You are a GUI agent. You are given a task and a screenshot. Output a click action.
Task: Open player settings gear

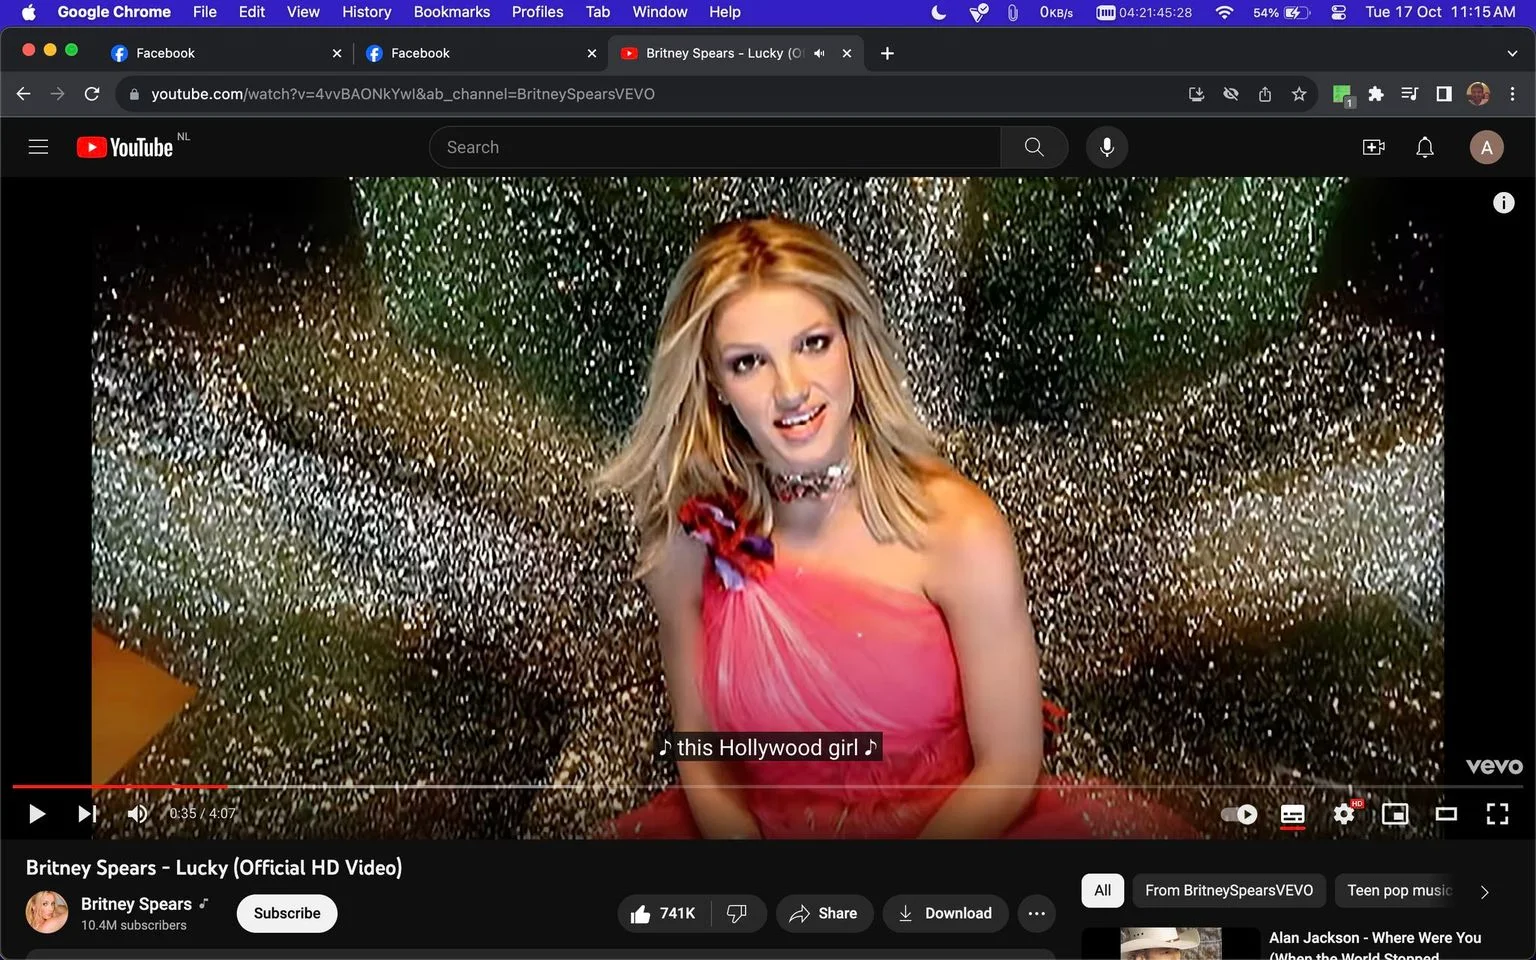[1345, 814]
